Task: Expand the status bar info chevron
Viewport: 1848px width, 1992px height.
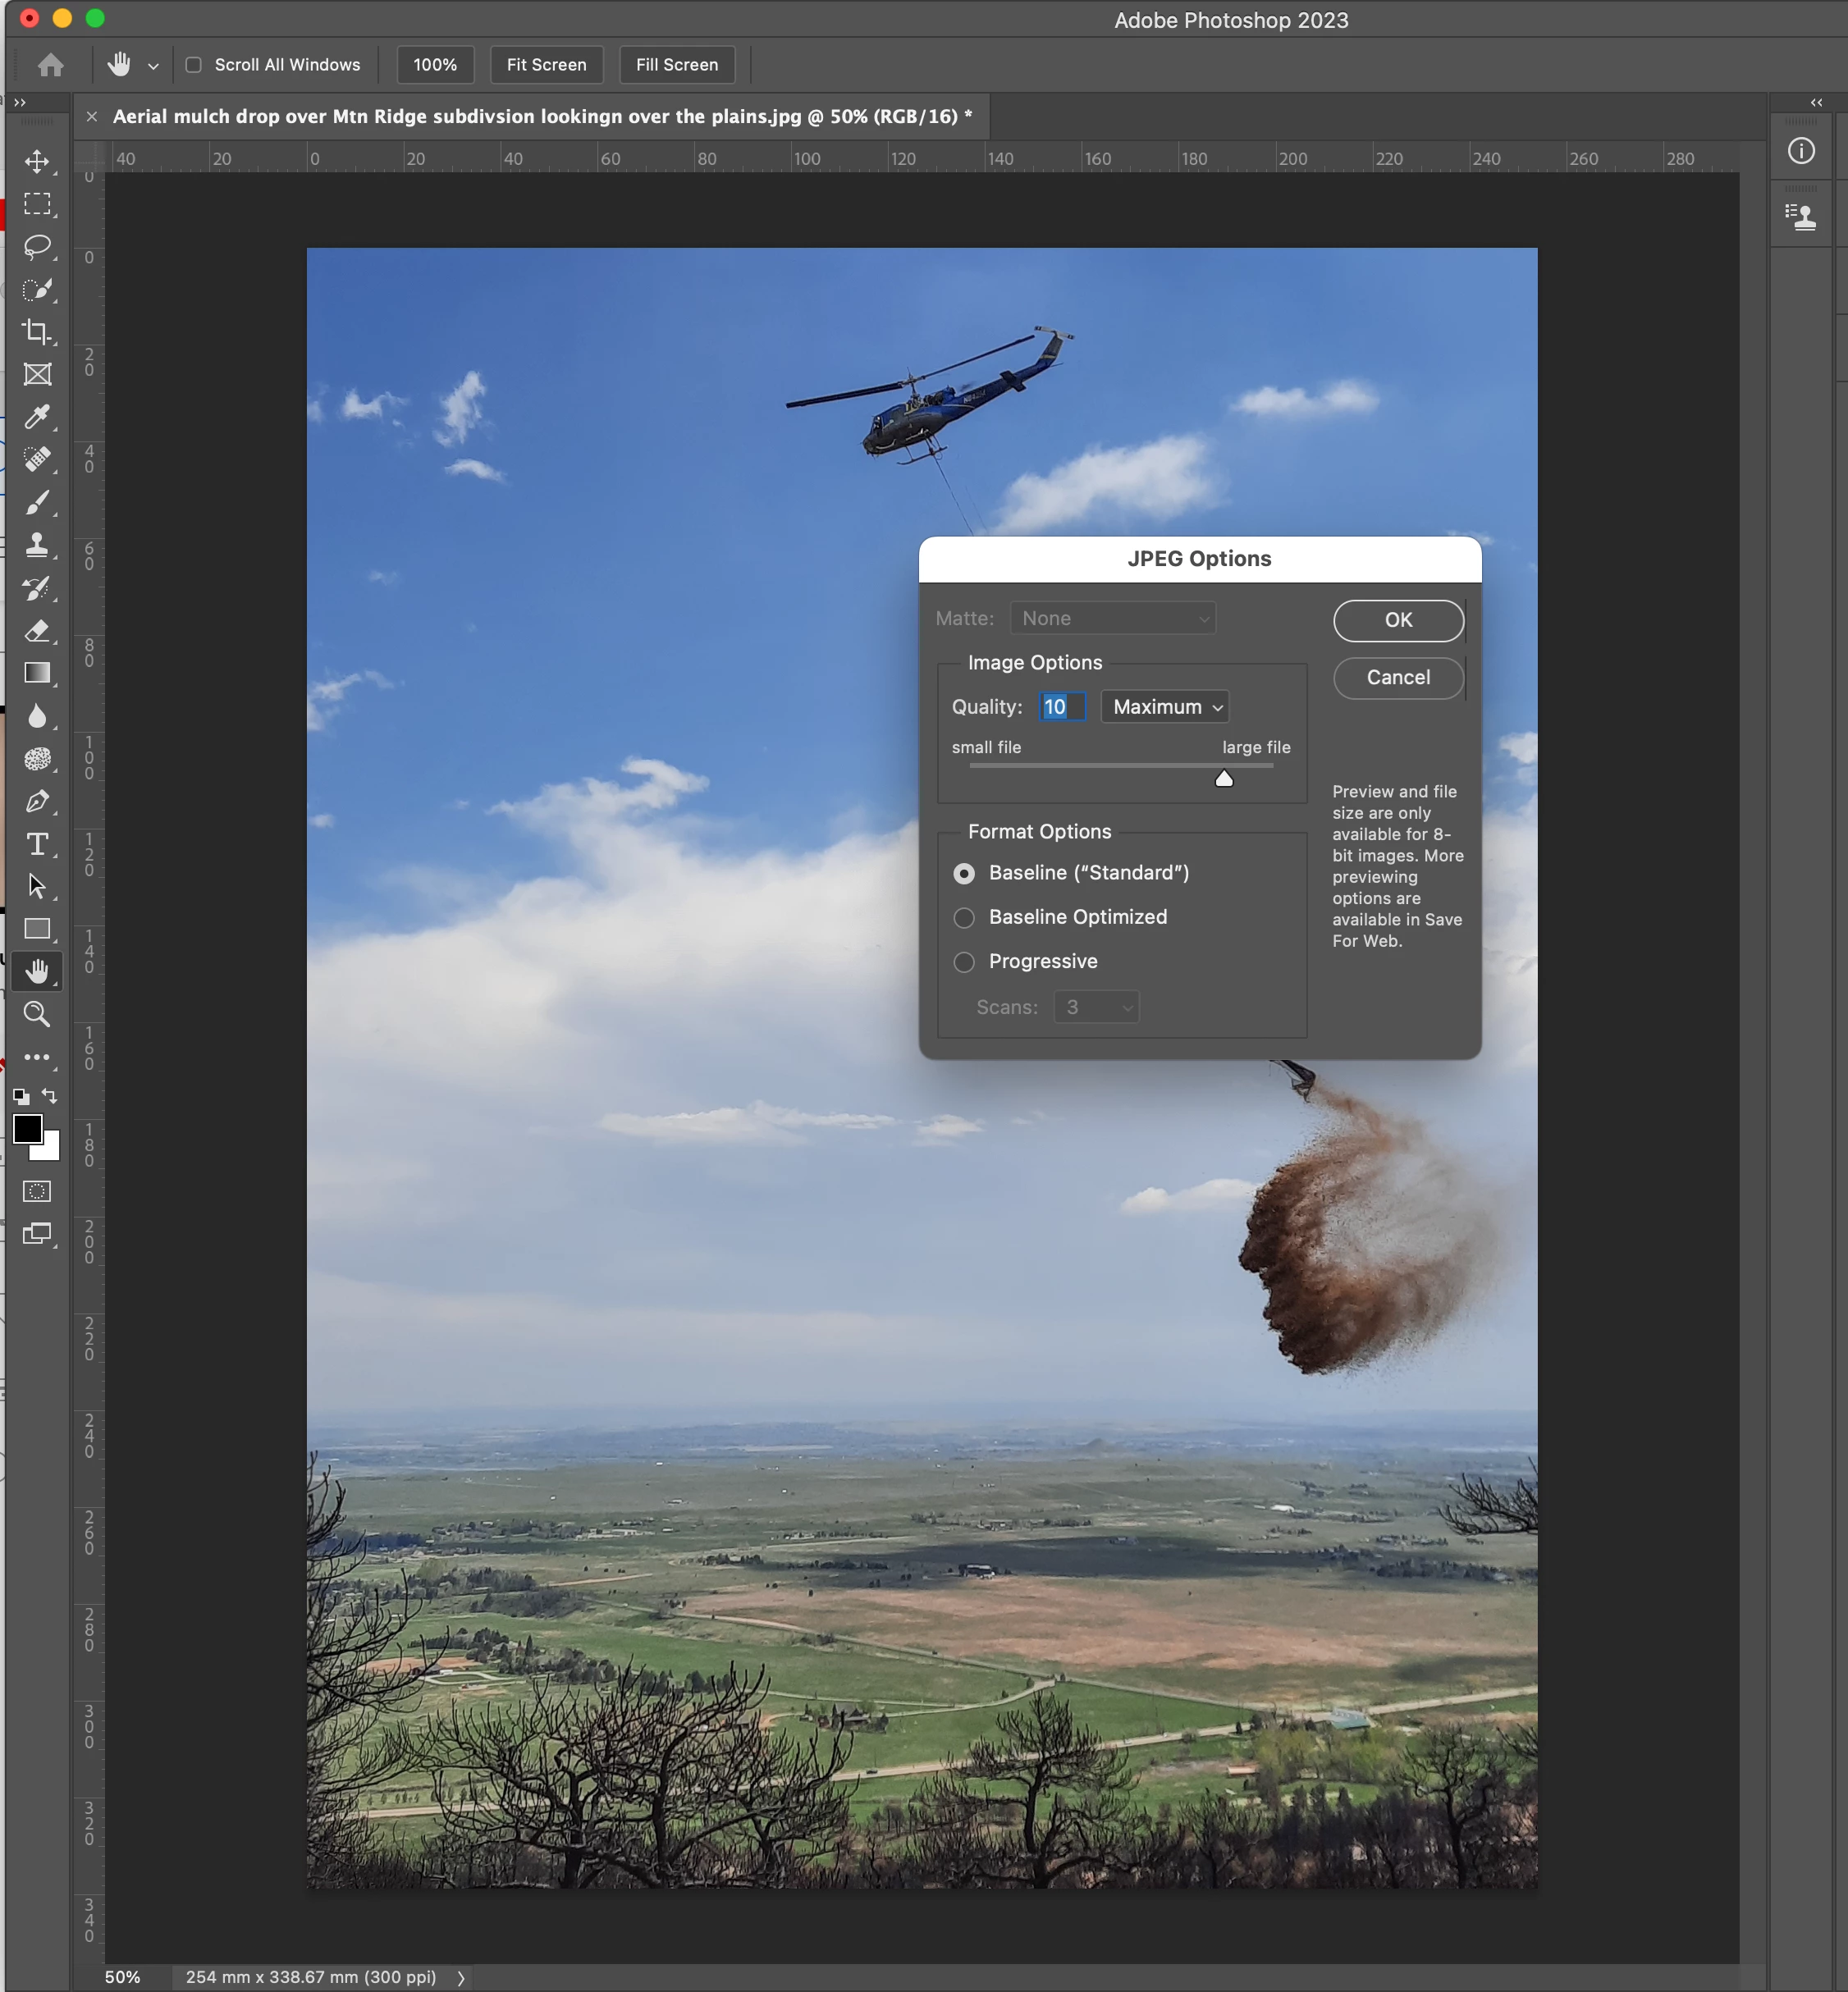Action: [461, 1977]
